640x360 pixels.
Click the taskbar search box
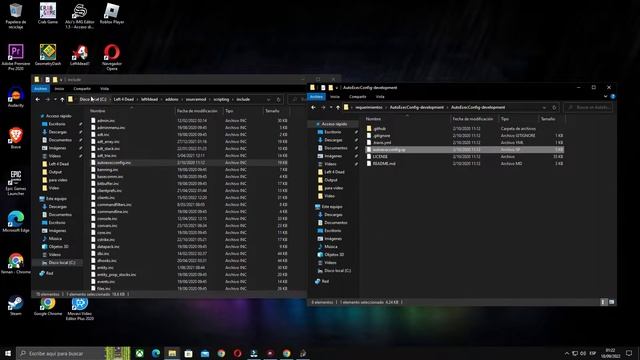(x=61, y=353)
